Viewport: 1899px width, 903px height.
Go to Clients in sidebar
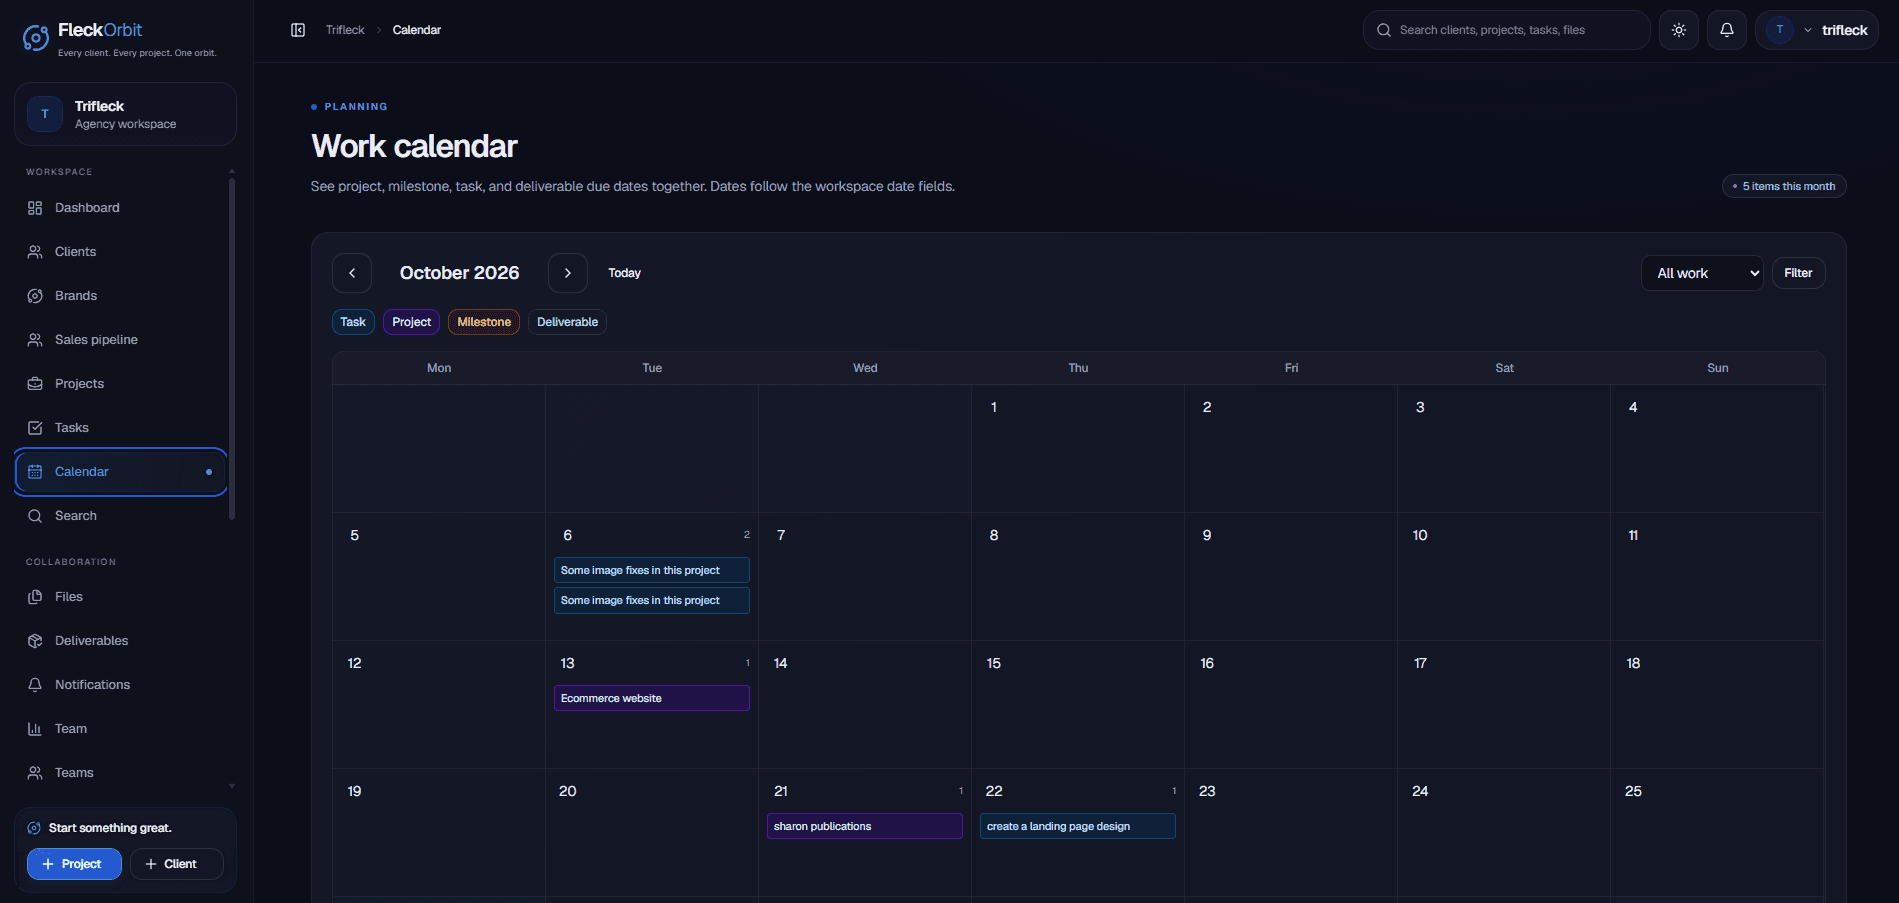[x=121, y=252]
